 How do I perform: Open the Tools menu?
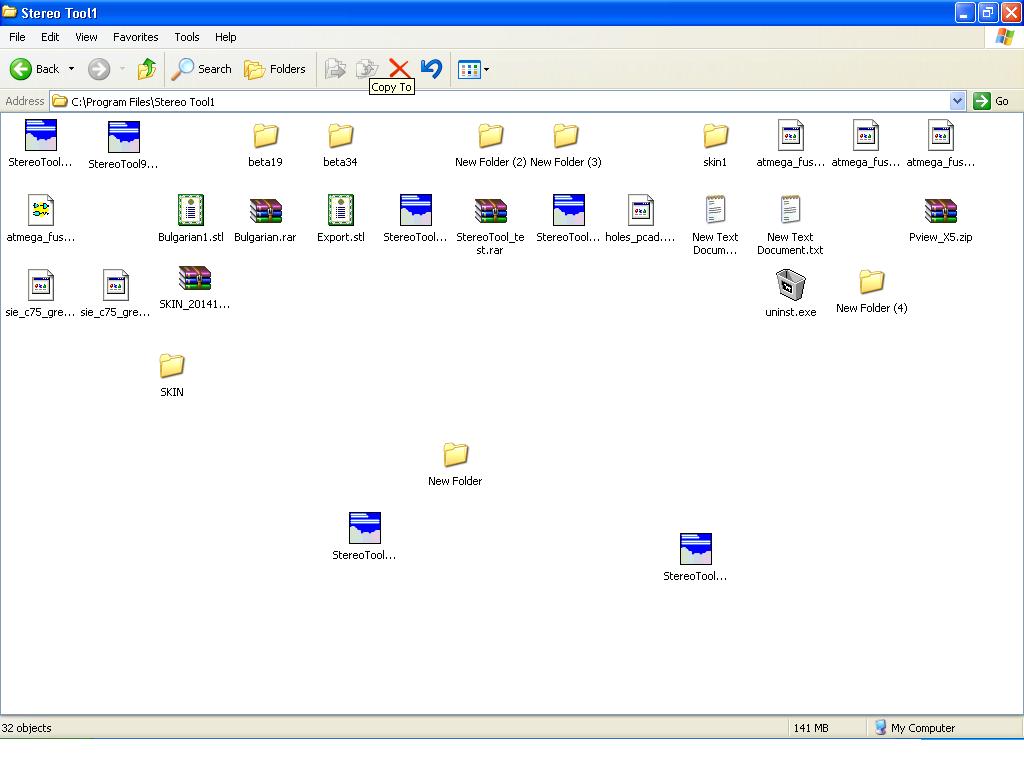point(187,37)
